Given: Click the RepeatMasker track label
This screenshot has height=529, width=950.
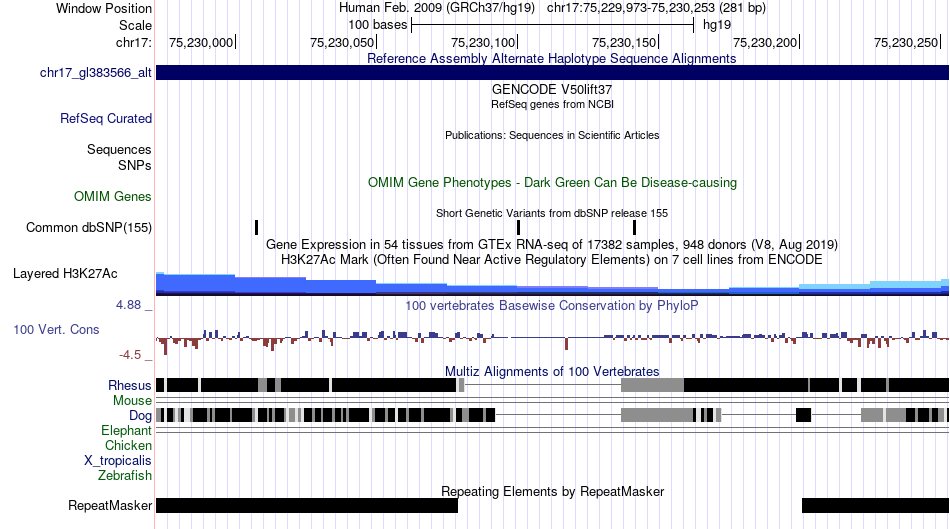Looking at the screenshot, I should coord(110,505).
